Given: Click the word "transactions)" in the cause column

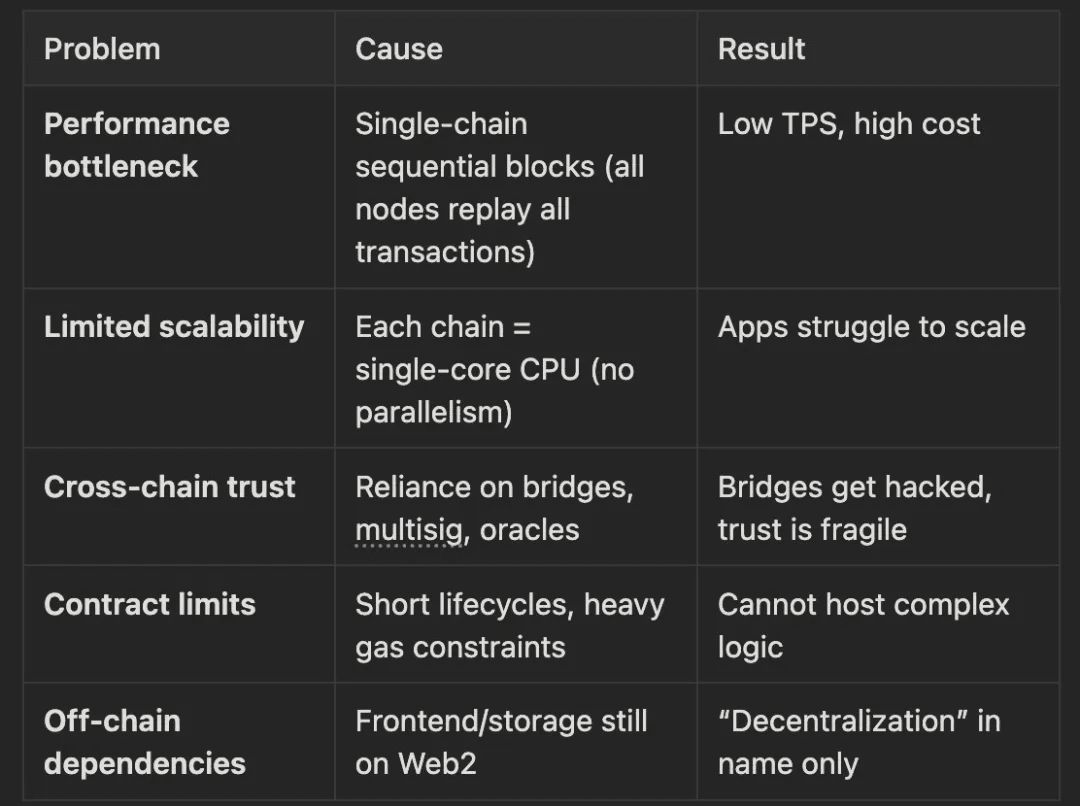Looking at the screenshot, I should click(x=445, y=251).
